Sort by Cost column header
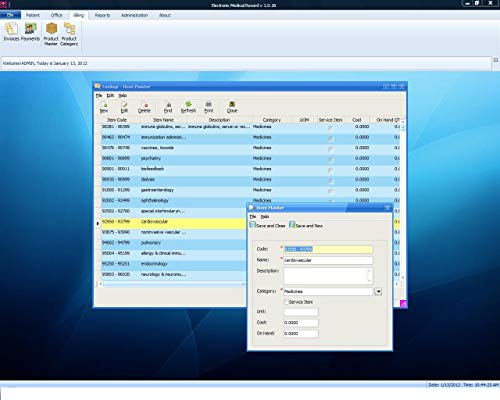The image size is (500, 400). pyautogui.click(x=357, y=120)
